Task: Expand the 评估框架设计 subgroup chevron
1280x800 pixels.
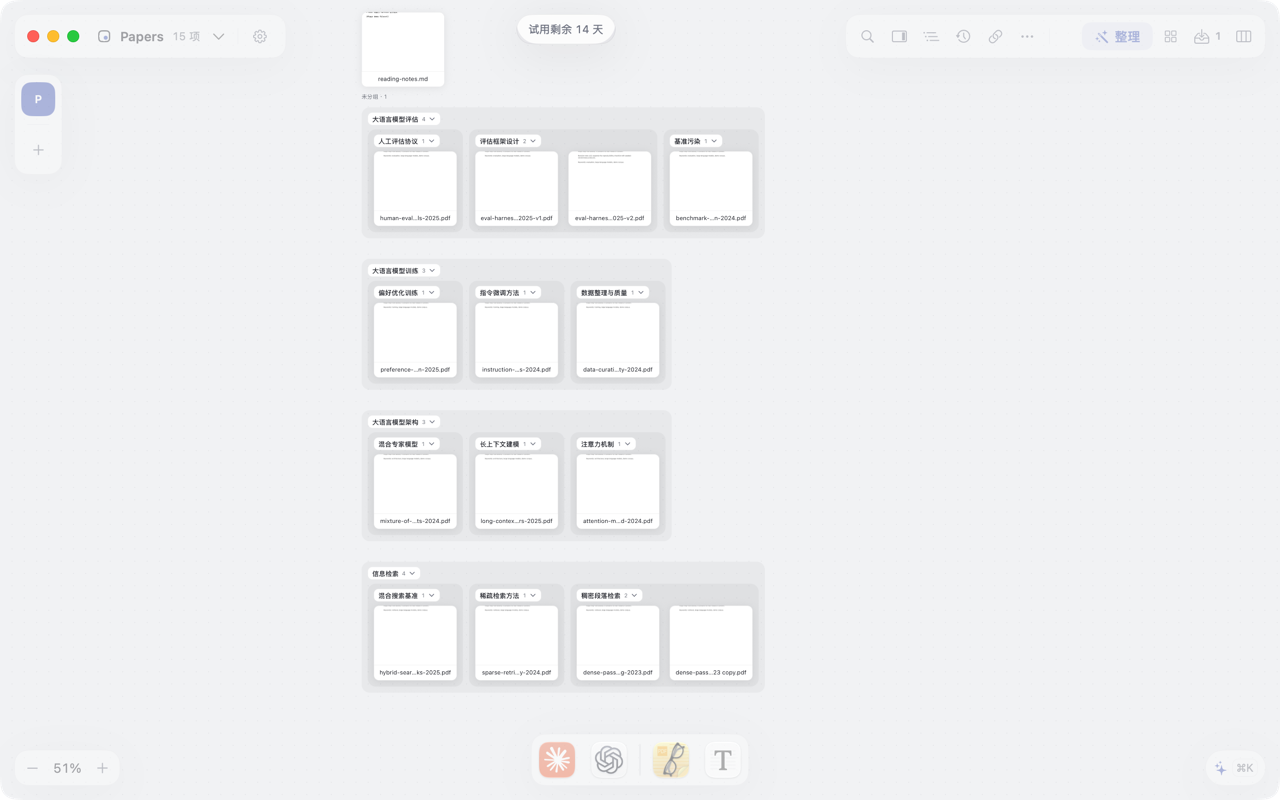Action: (533, 141)
